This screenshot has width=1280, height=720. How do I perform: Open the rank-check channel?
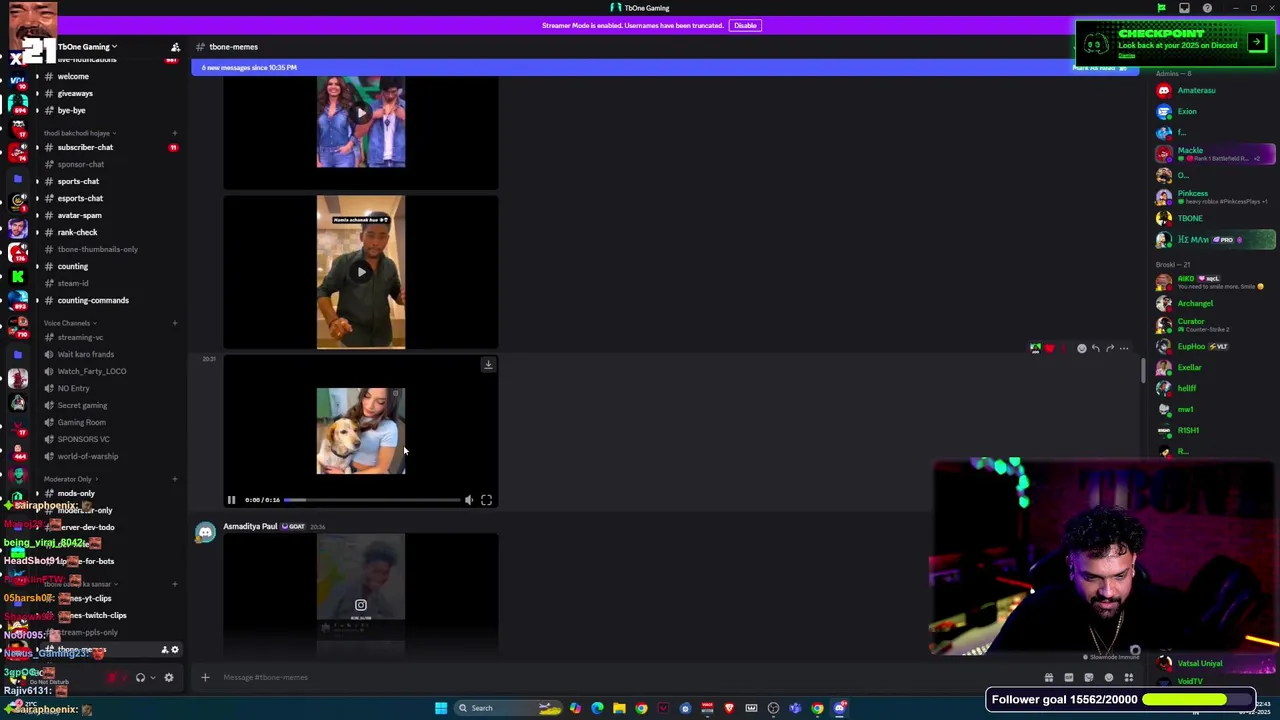[x=77, y=232]
